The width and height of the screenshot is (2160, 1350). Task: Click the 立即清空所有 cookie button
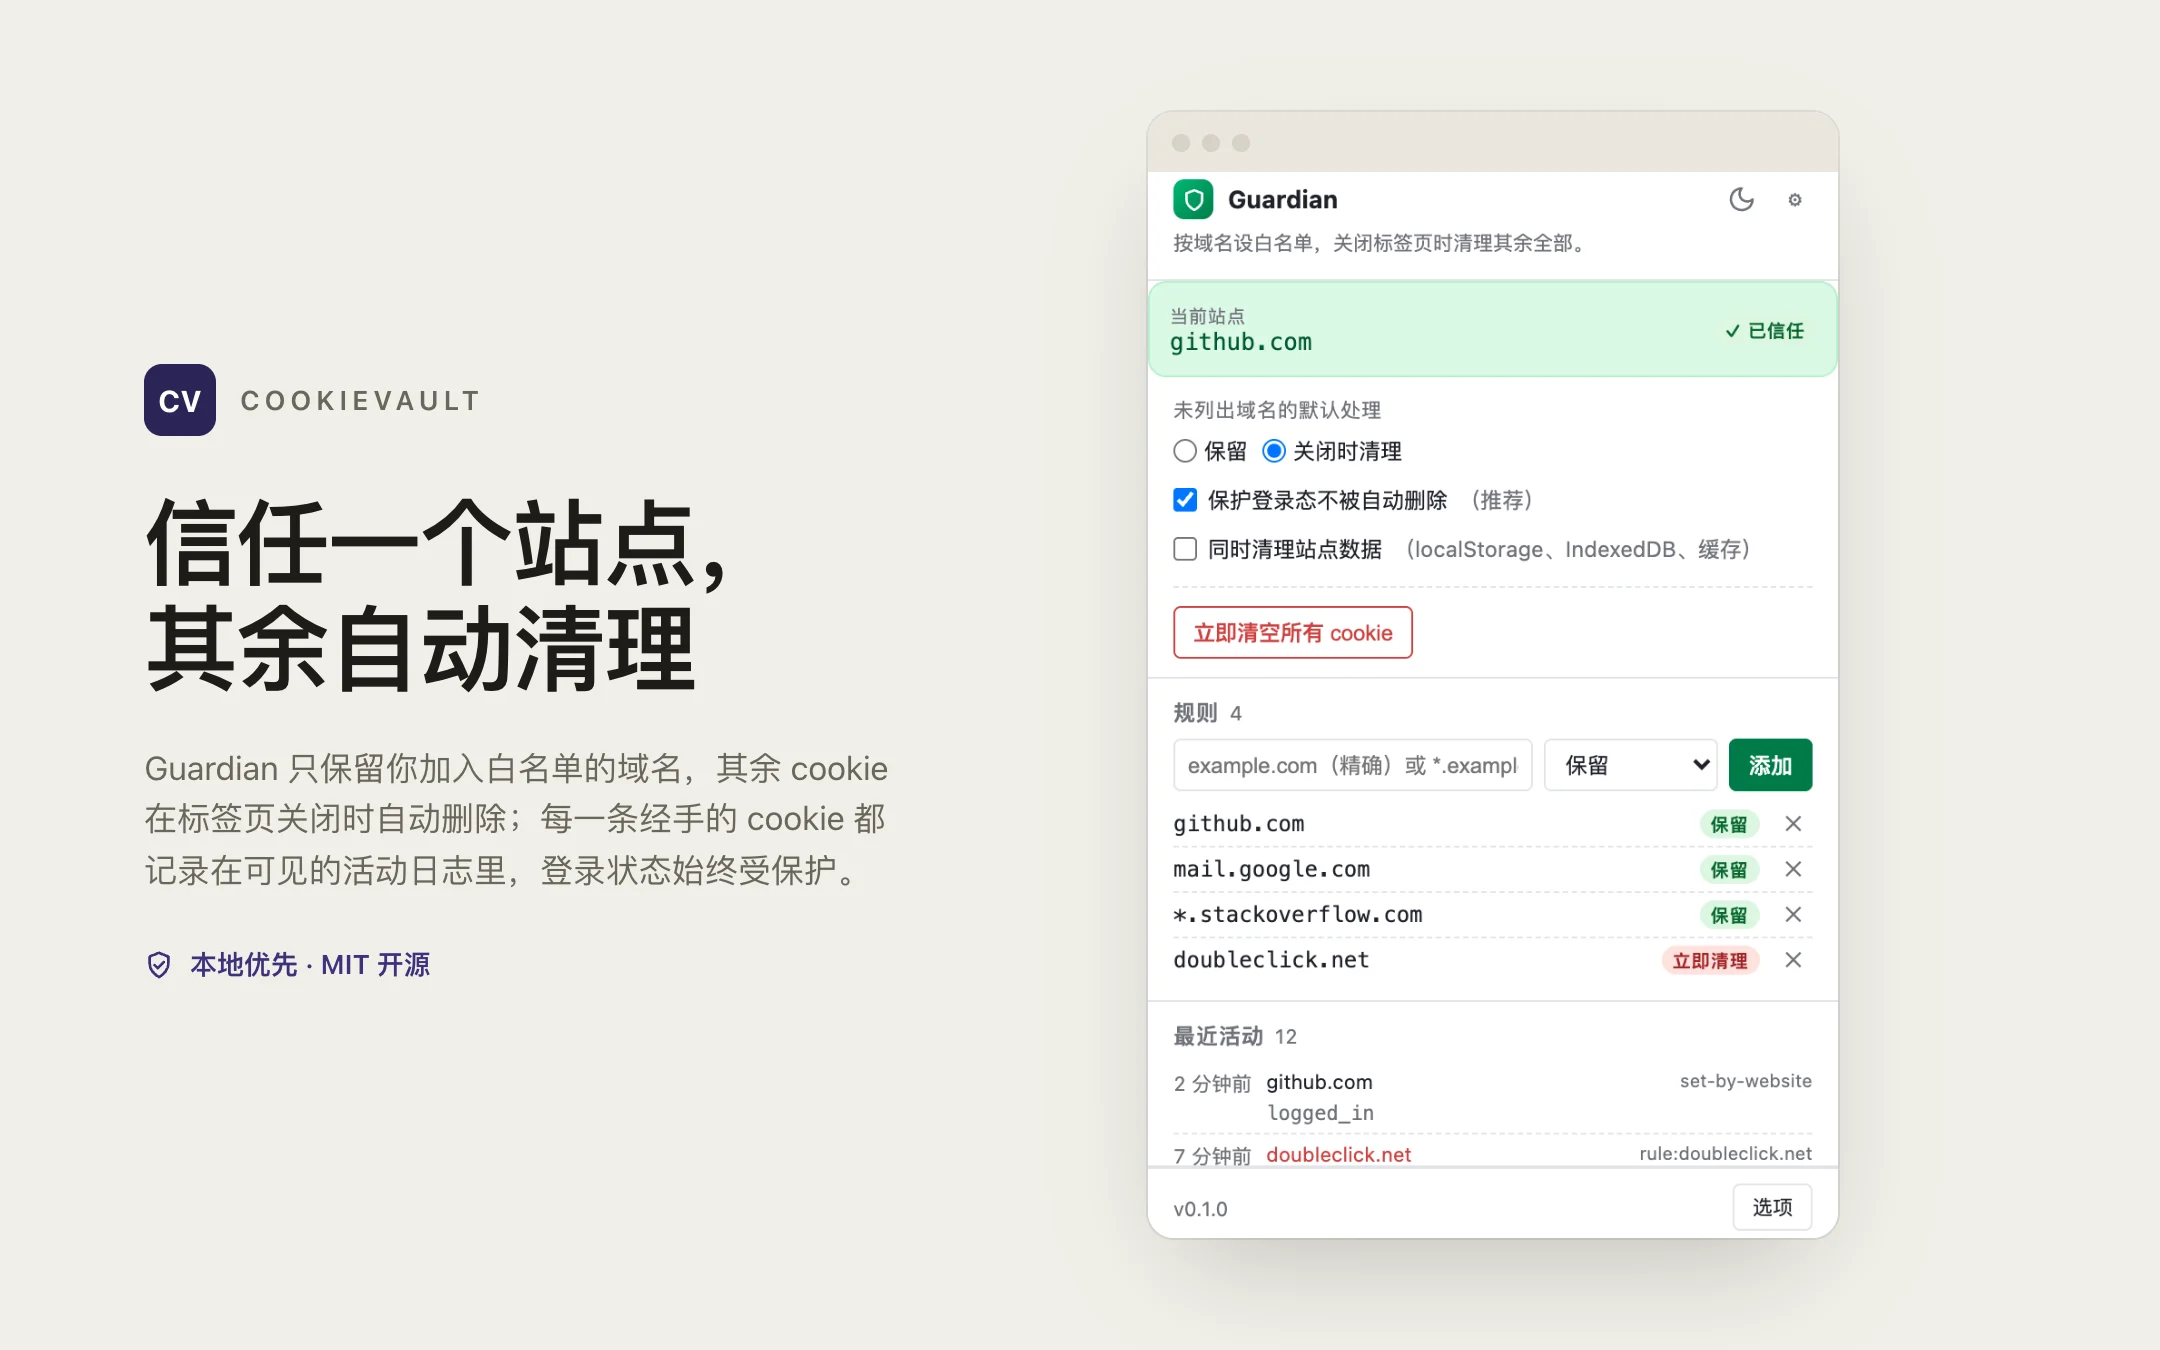click(1293, 632)
